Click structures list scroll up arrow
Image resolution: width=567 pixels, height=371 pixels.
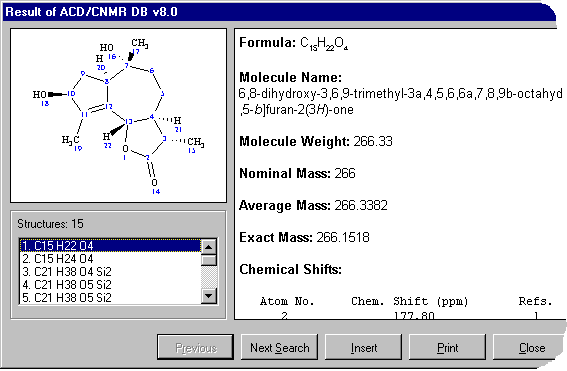(x=209, y=247)
